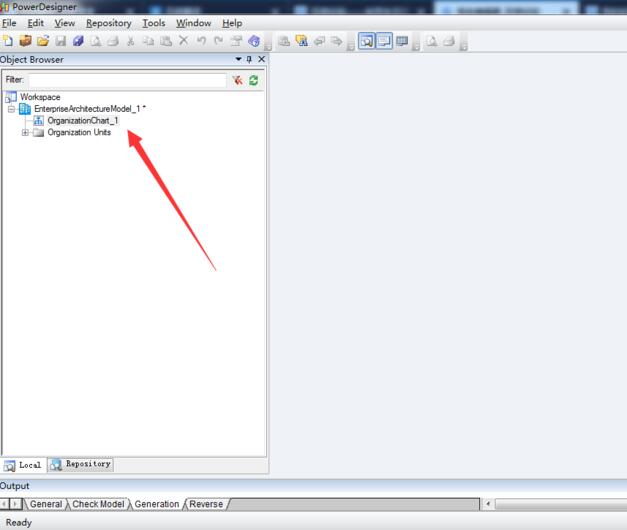This screenshot has width=627, height=530.
Task: Click the toolbar options handle after Result List
Action: click(x=416, y=42)
